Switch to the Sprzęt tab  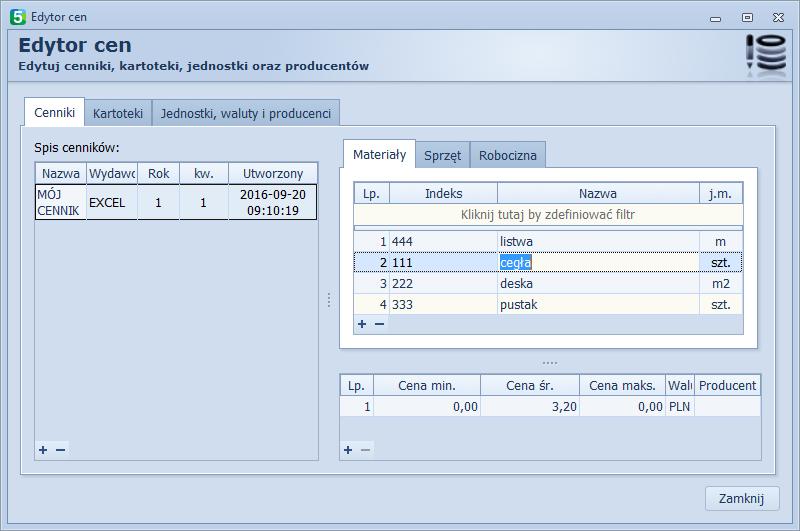coord(442,155)
